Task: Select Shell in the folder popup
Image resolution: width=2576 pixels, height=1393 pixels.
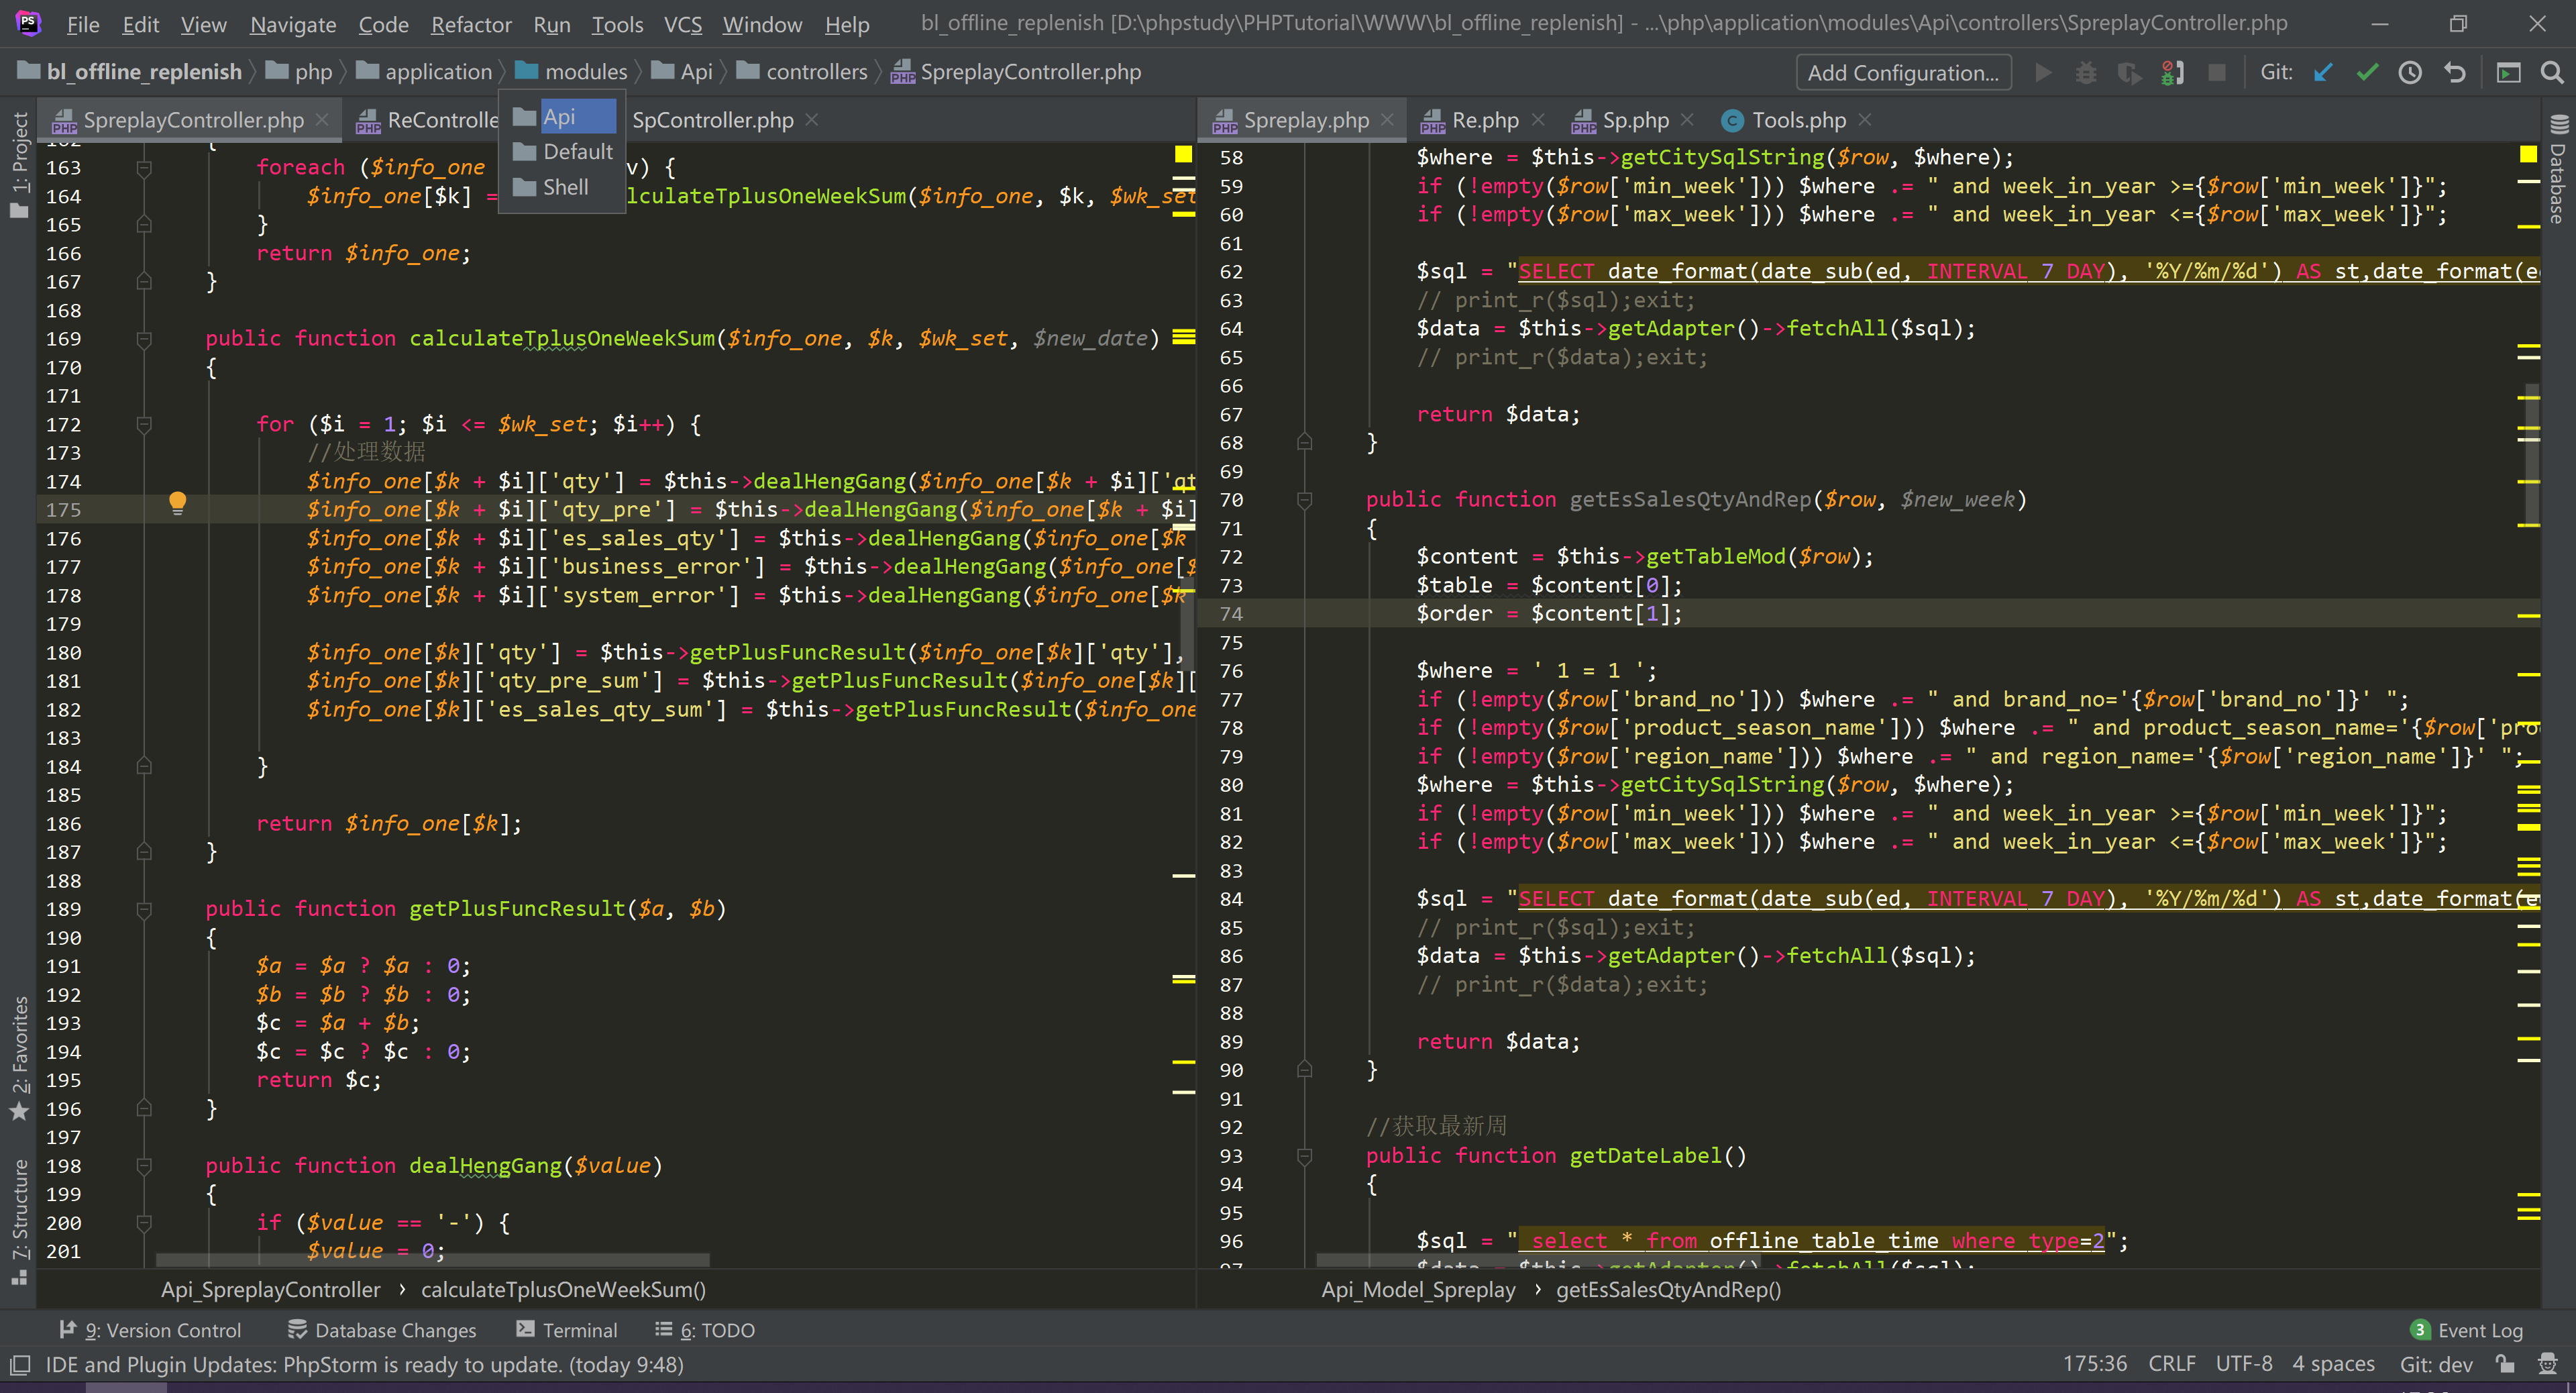Action: 565,187
